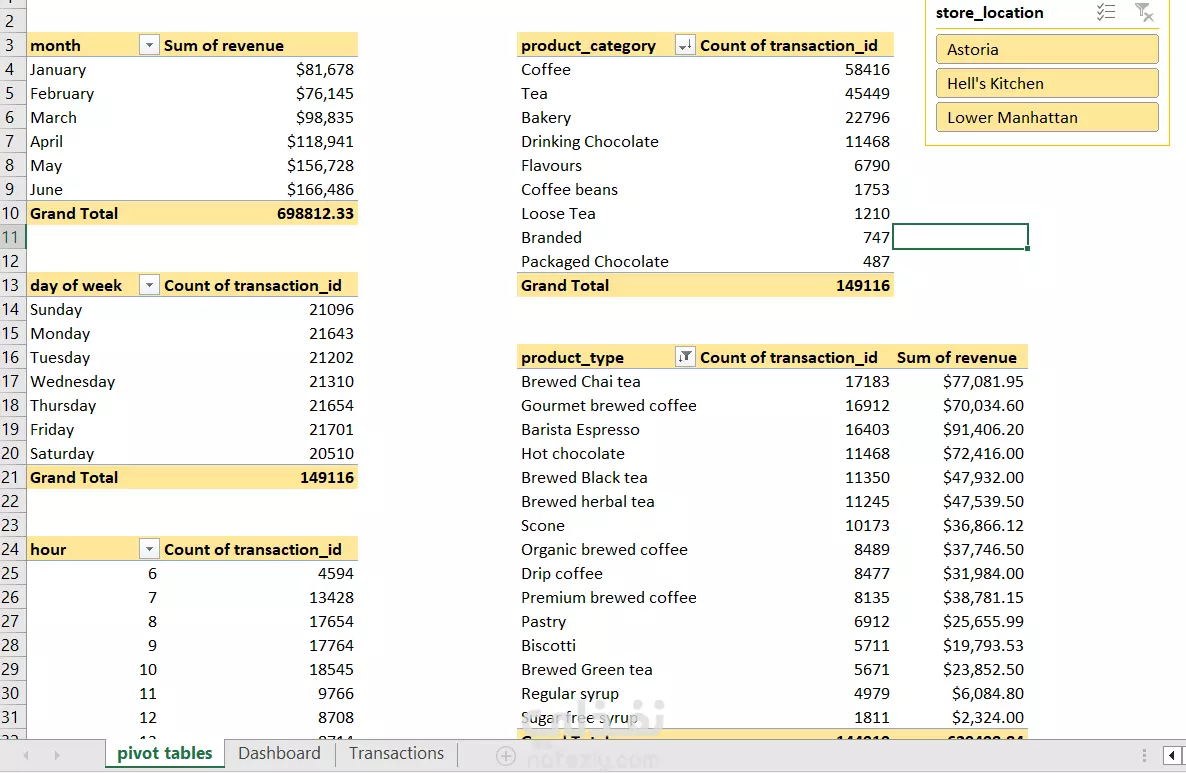The image size is (1186, 773).
Task: Open the hour filter dropdown
Action: (149, 550)
